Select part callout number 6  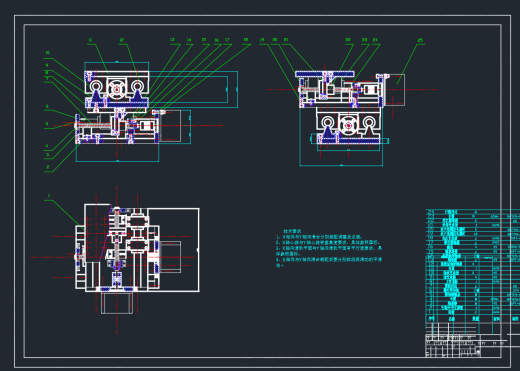pyautogui.click(x=47, y=106)
